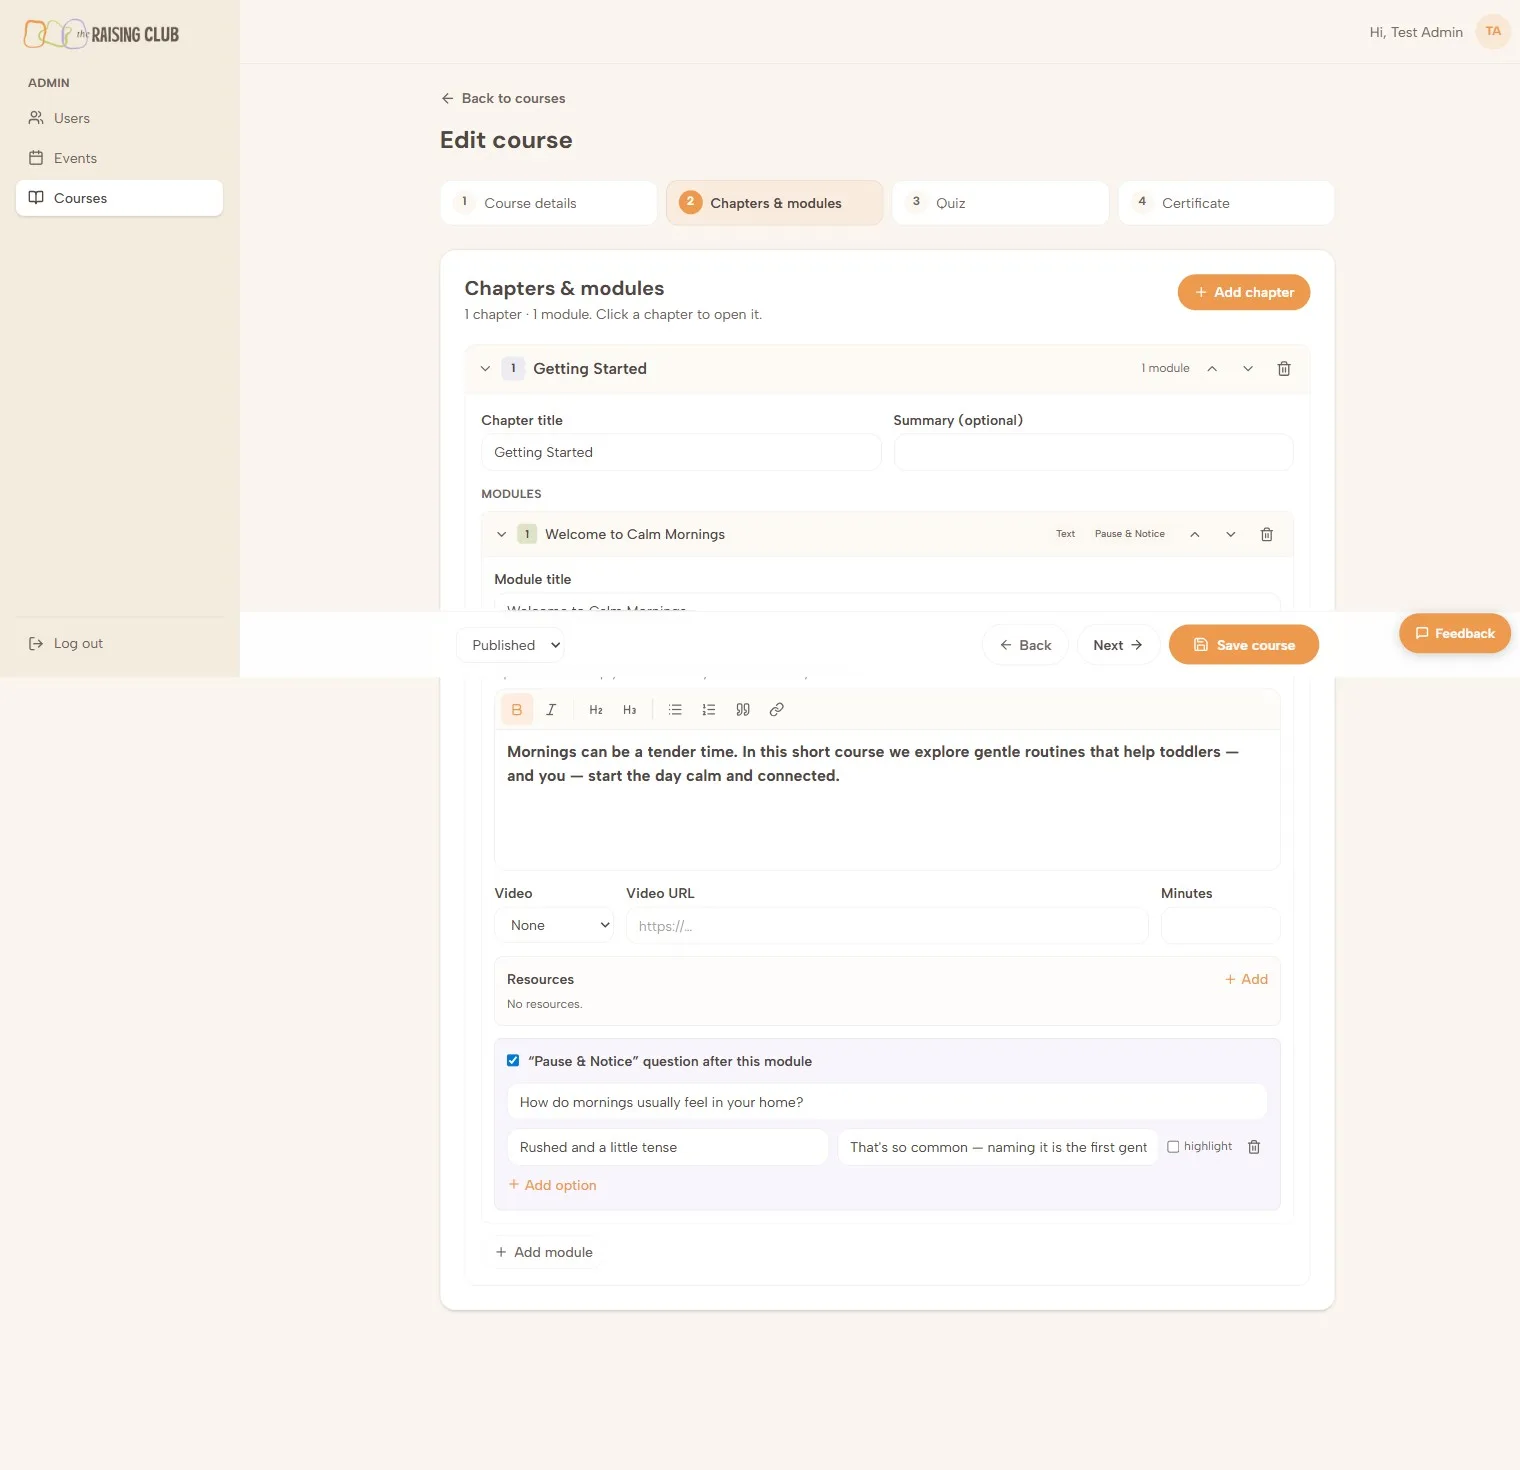1520x1470 pixels.
Task: Open Courses in admin sidebar
Action: click(119, 198)
